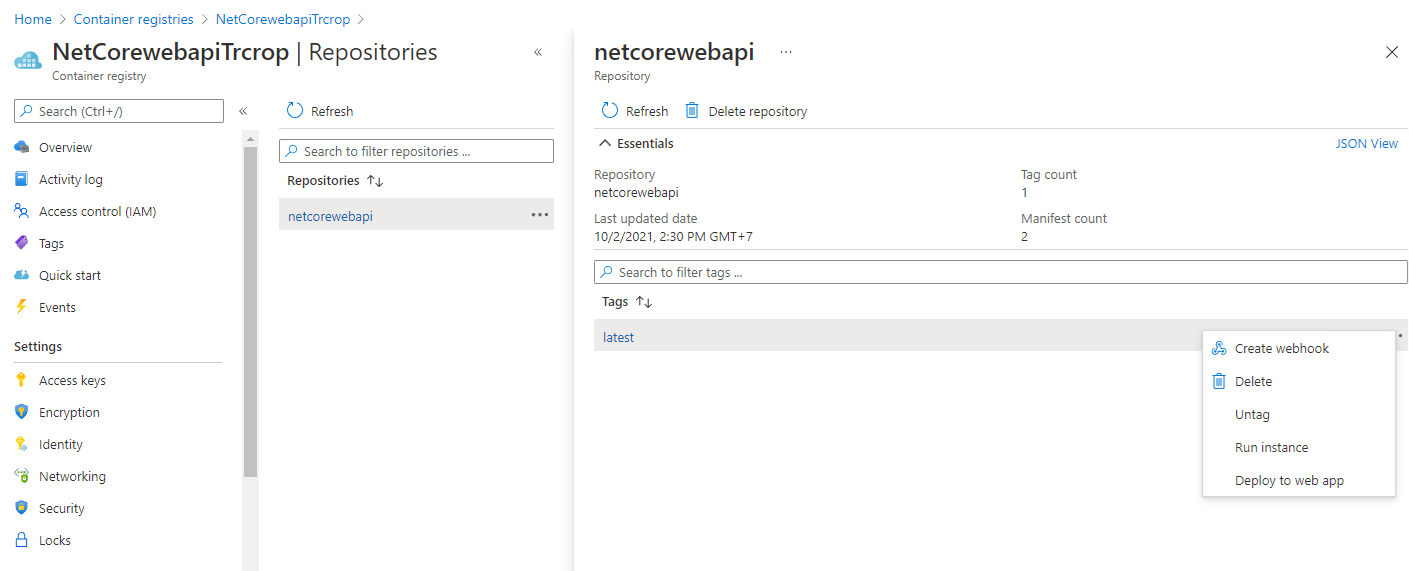Open the Activity log sidebar icon

click(22, 179)
